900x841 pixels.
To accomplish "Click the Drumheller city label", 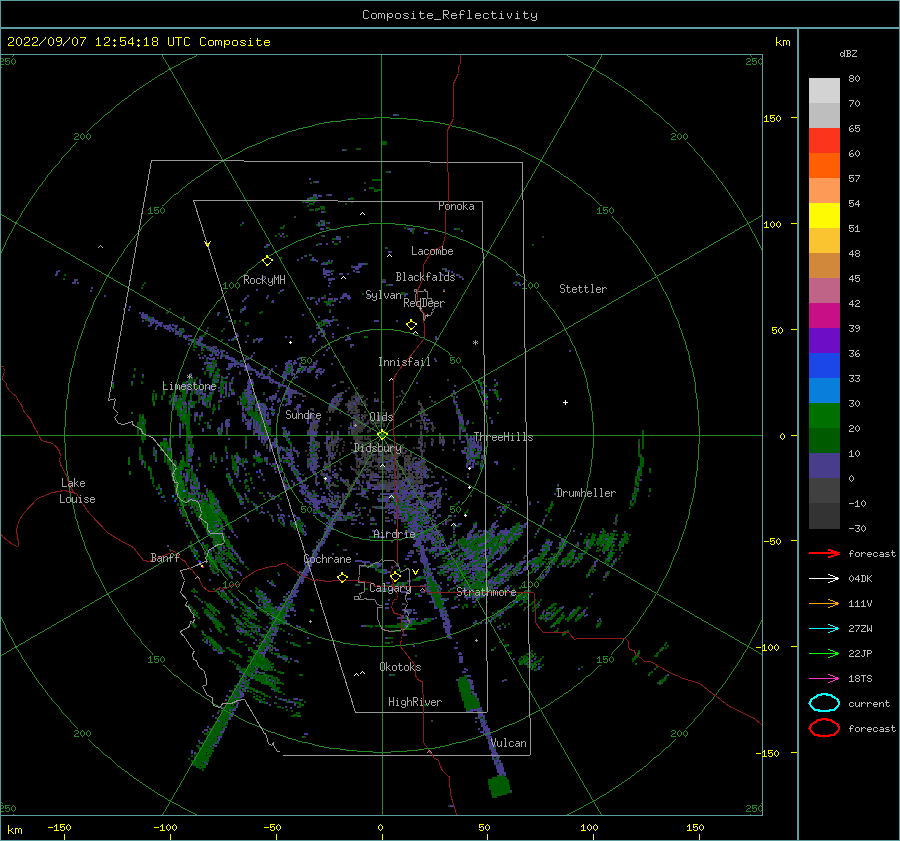I will [586, 493].
